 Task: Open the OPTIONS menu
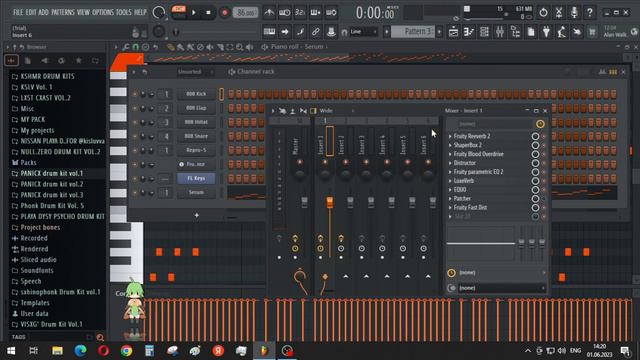click(103, 12)
